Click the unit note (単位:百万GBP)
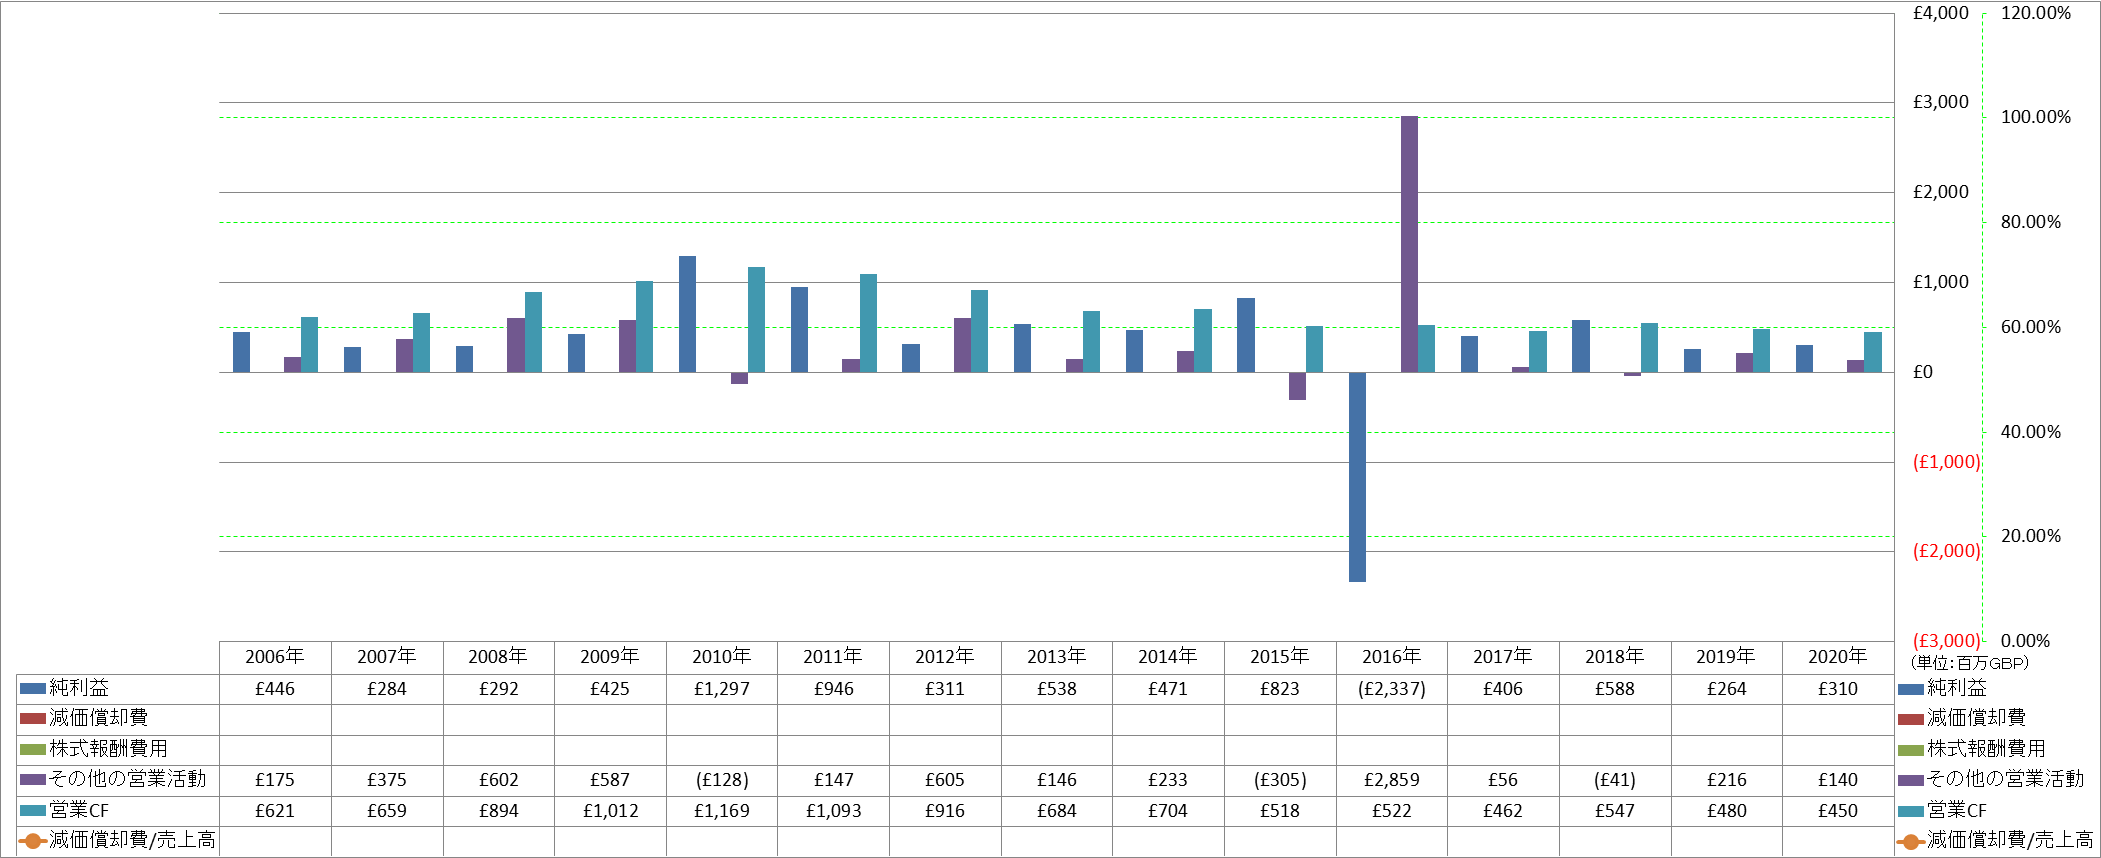The image size is (2101, 858). click(1969, 663)
